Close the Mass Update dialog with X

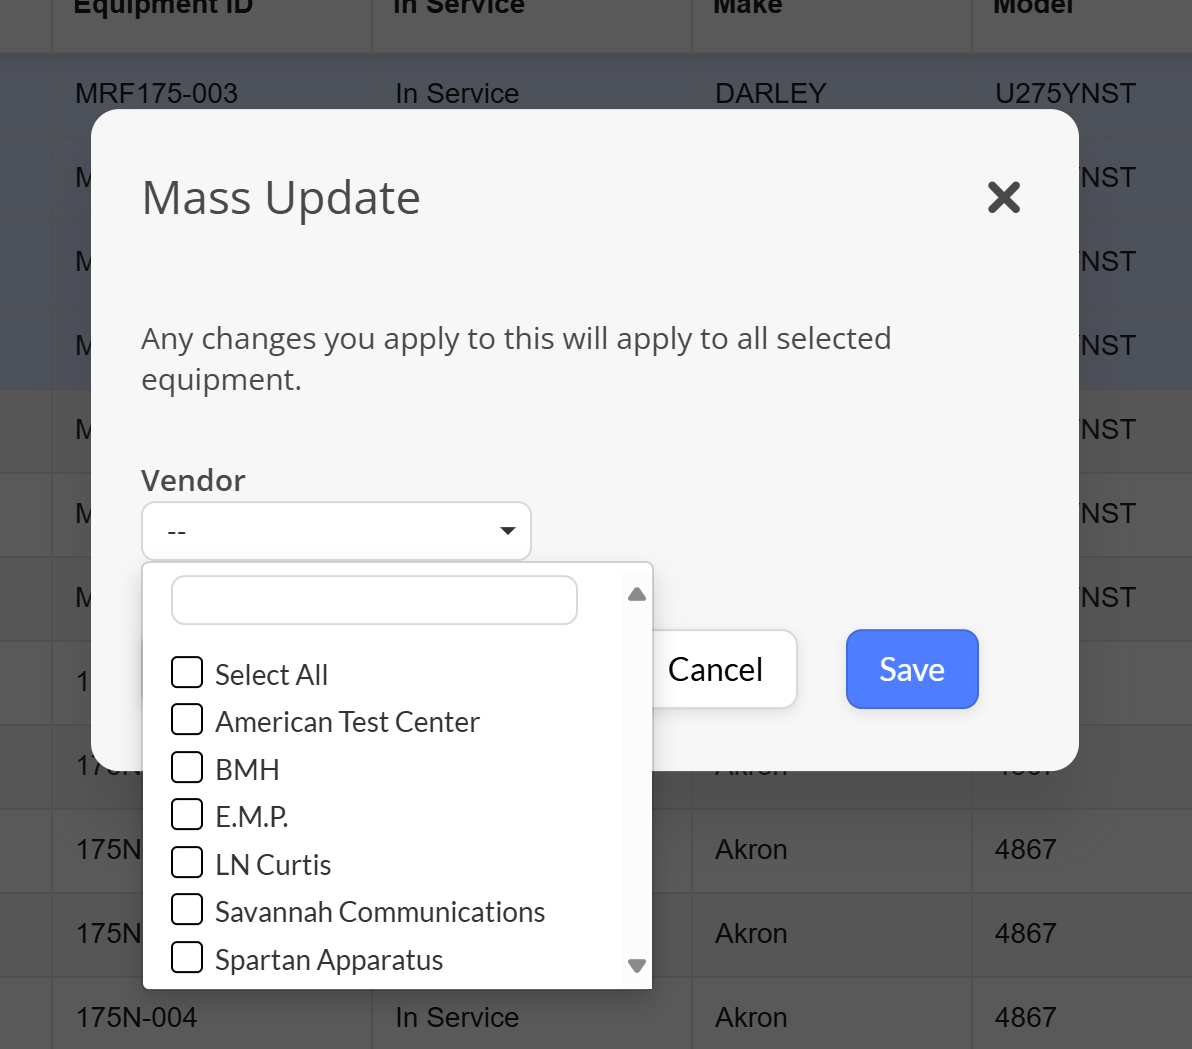pyautogui.click(x=1003, y=198)
